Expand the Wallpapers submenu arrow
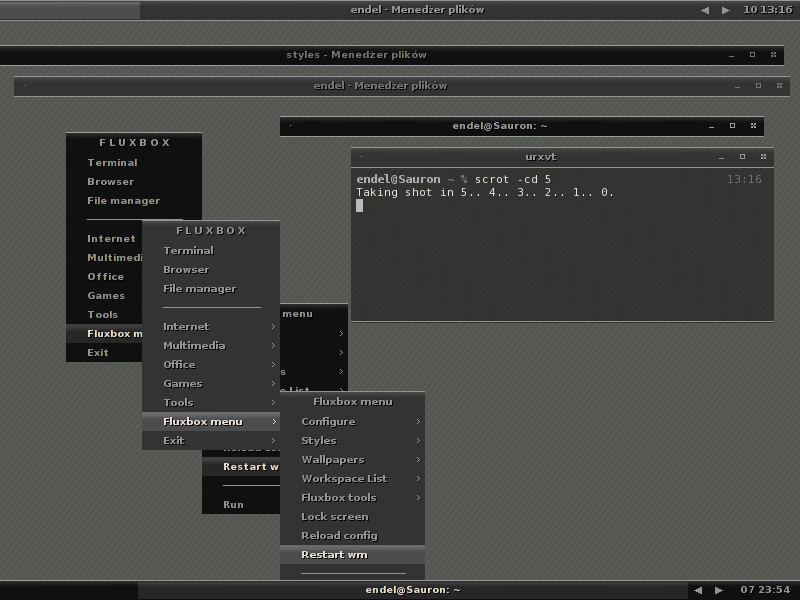 tap(418, 460)
